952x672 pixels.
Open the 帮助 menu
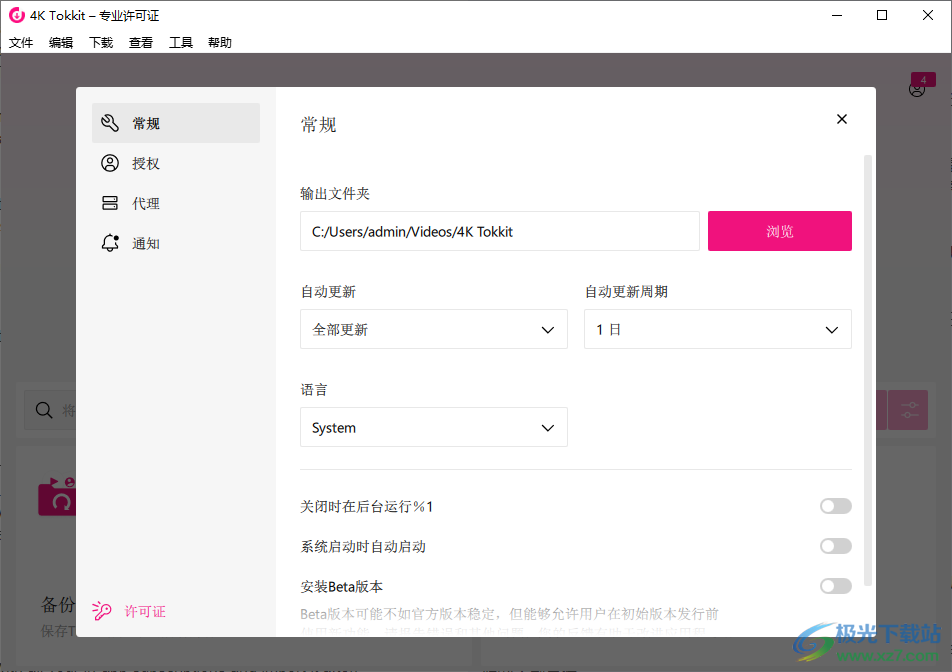(x=220, y=42)
